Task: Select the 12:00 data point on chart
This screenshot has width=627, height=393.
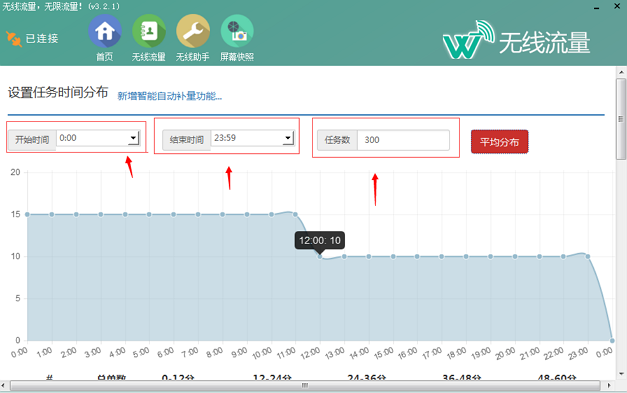Action: (x=320, y=256)
